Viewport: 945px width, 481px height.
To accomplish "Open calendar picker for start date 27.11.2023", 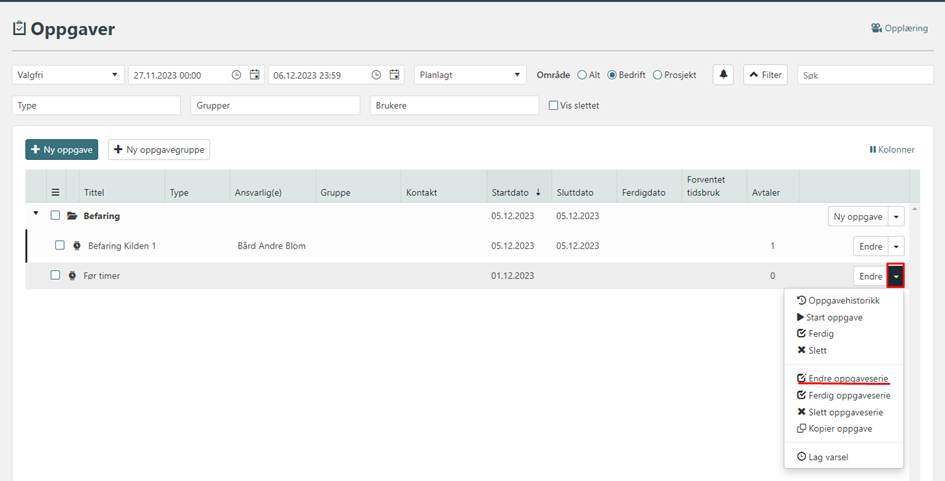I will click(x=255, y=75).
